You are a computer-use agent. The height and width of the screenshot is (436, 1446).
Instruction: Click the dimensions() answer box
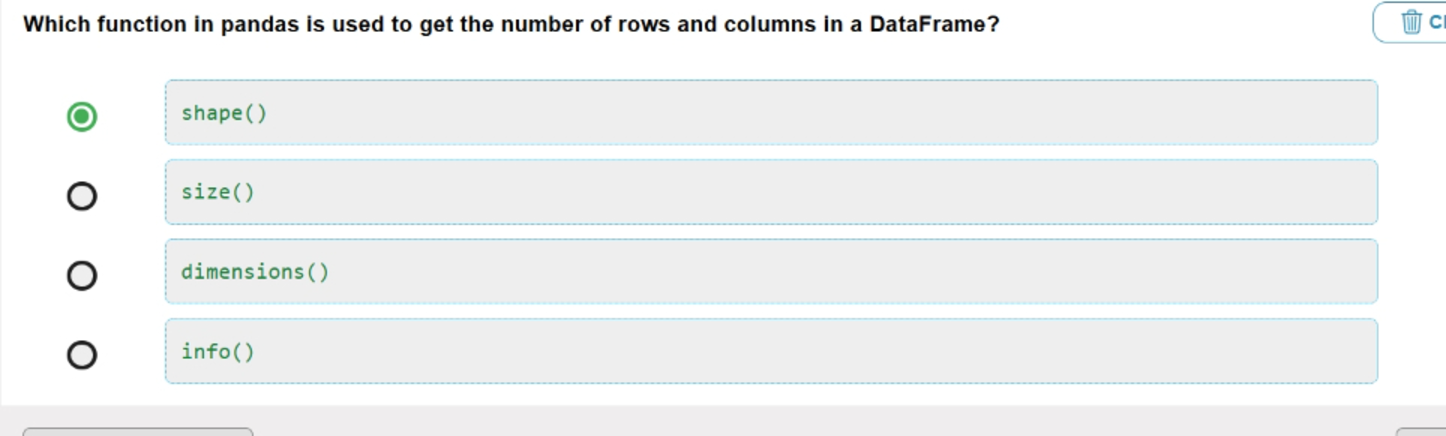pyautogui.click(x=771, y=271)
